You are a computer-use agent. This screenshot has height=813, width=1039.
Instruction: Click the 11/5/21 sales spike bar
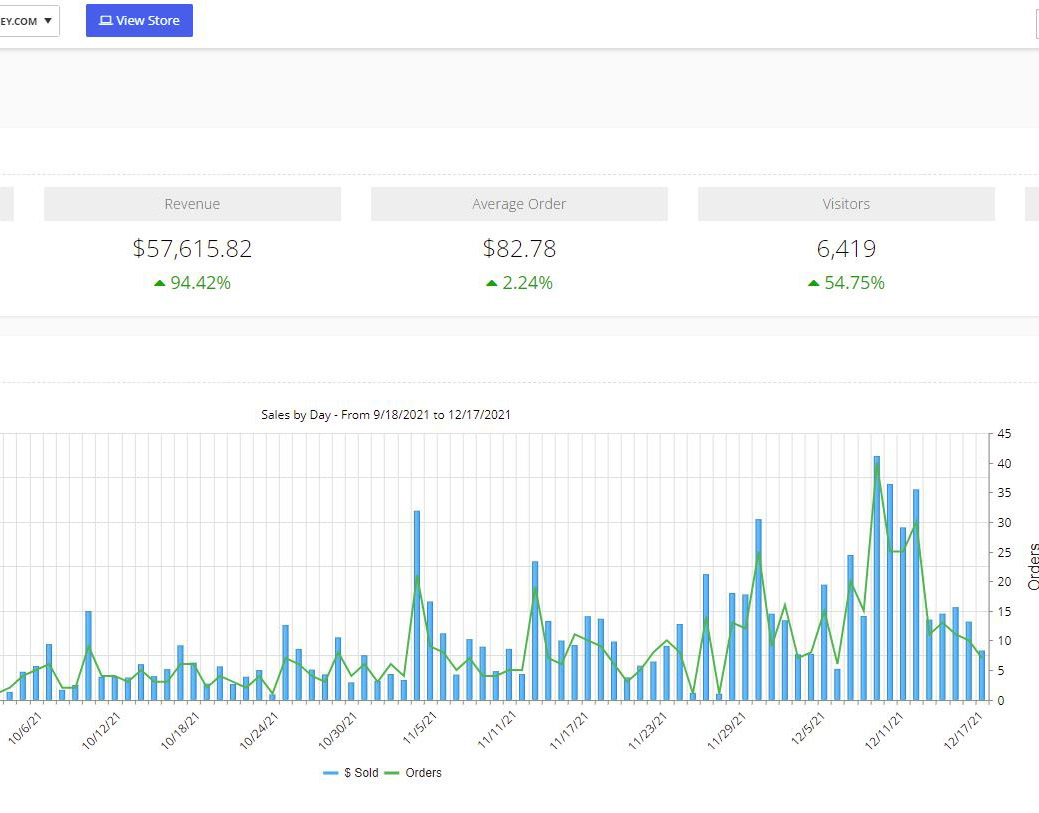click(417, 606)
